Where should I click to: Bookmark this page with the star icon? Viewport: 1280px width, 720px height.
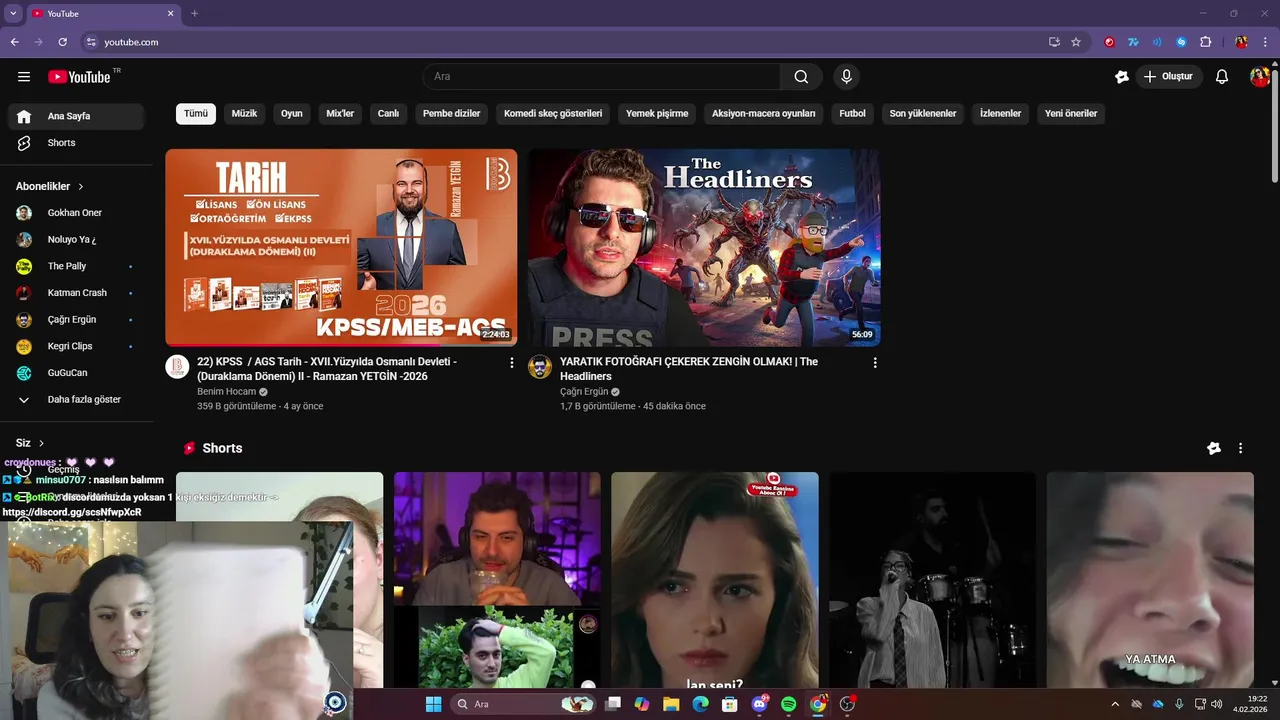tap(1076, 42)
